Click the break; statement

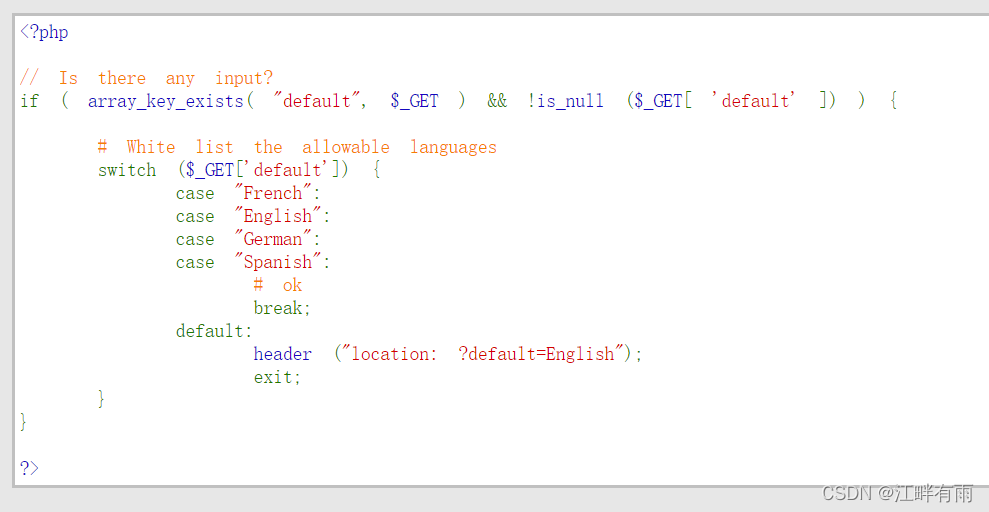tap(283, 308)
